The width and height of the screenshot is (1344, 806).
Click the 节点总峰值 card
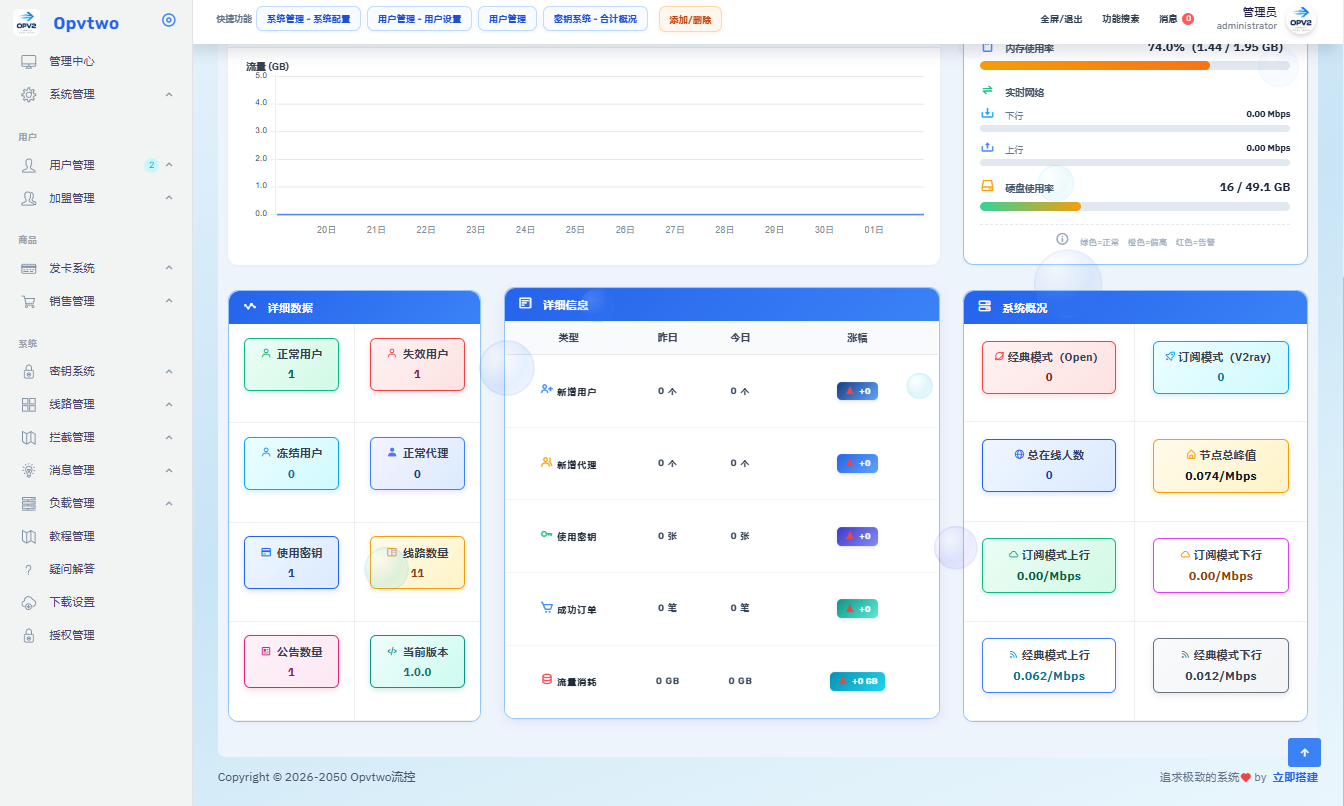coord(1221,466)
